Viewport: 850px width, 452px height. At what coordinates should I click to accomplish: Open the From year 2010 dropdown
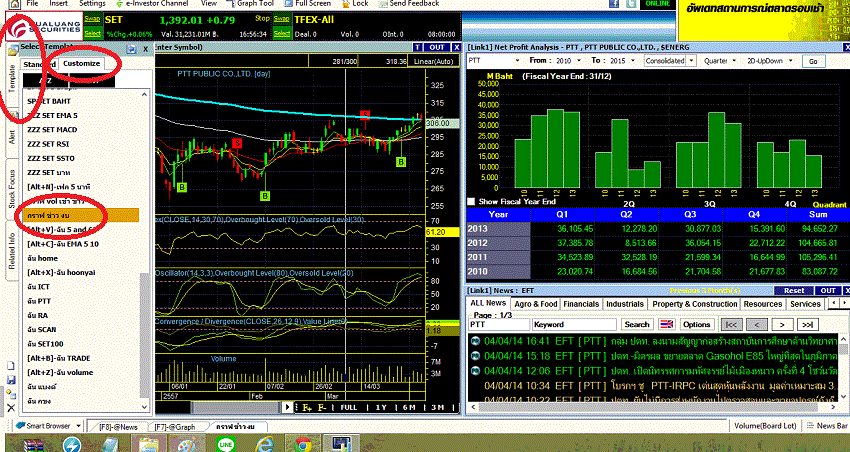coord(577,61)
